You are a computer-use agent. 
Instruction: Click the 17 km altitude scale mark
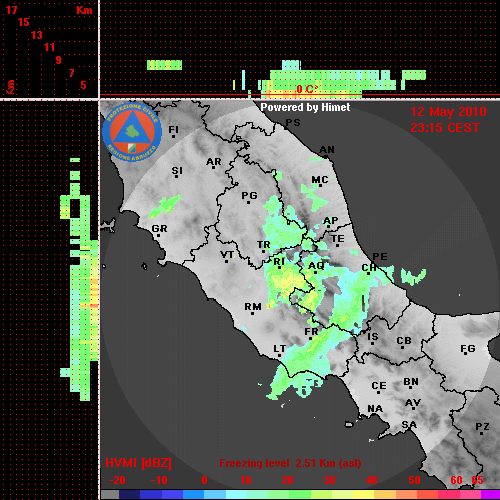[x=11, y=10]
